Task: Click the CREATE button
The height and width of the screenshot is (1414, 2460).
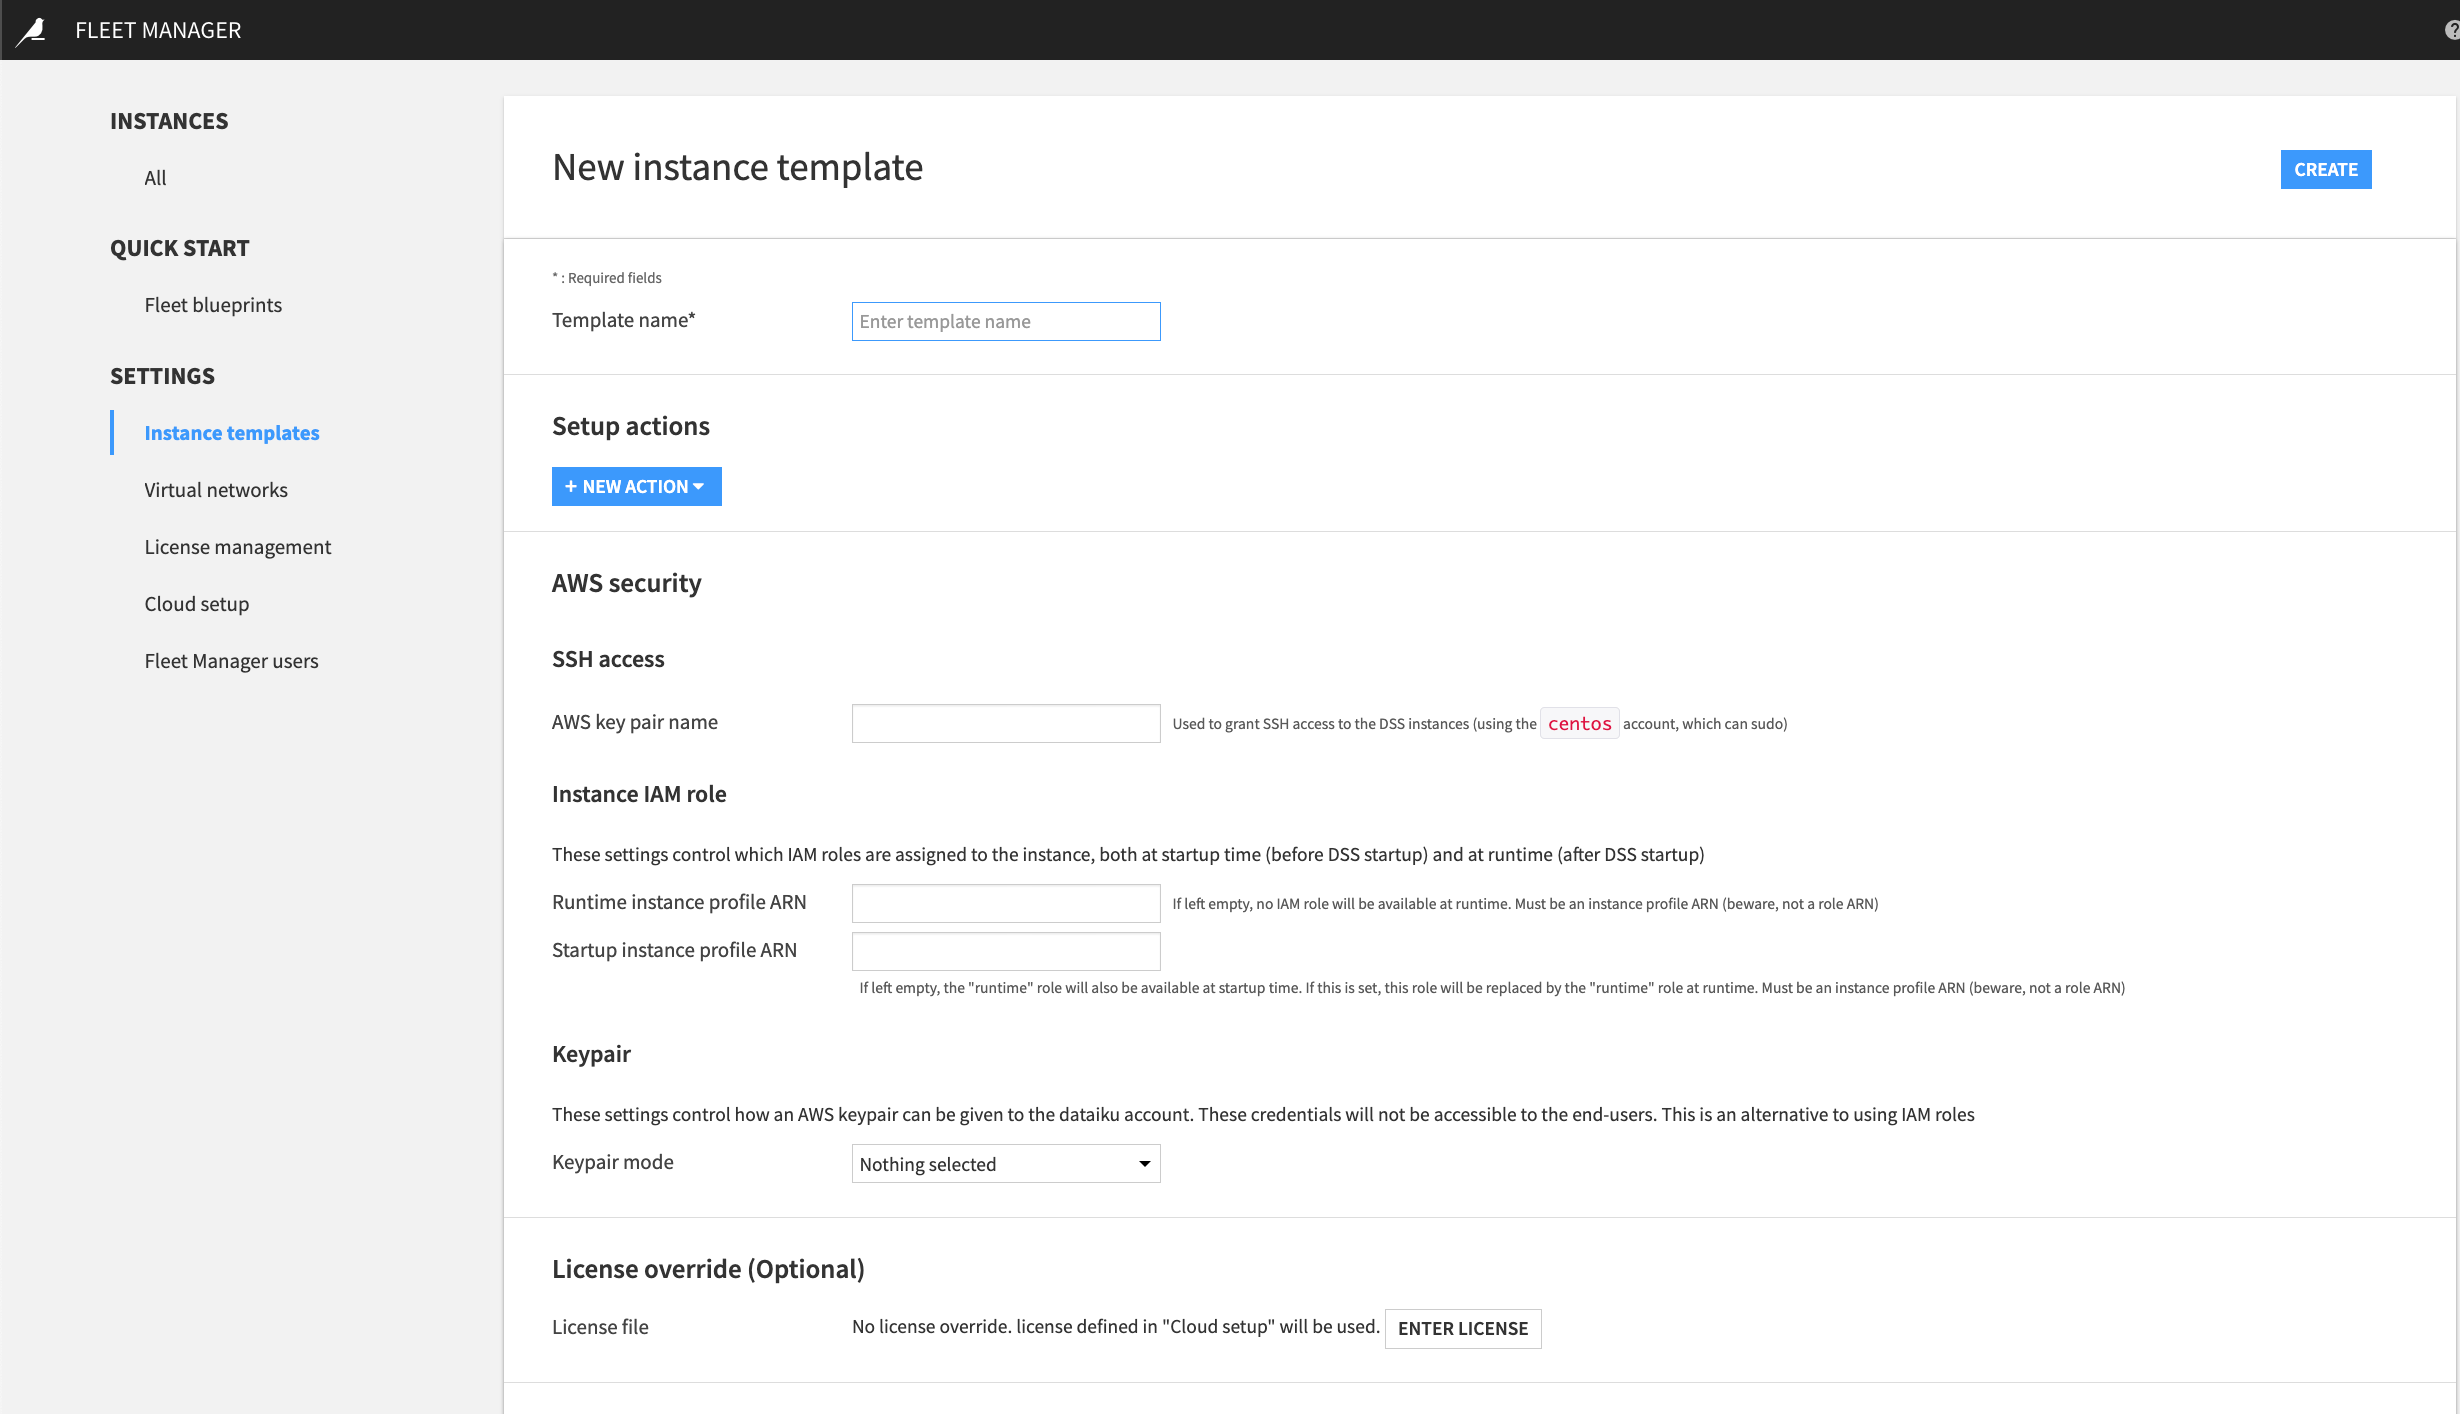Action: point(2325,169)
